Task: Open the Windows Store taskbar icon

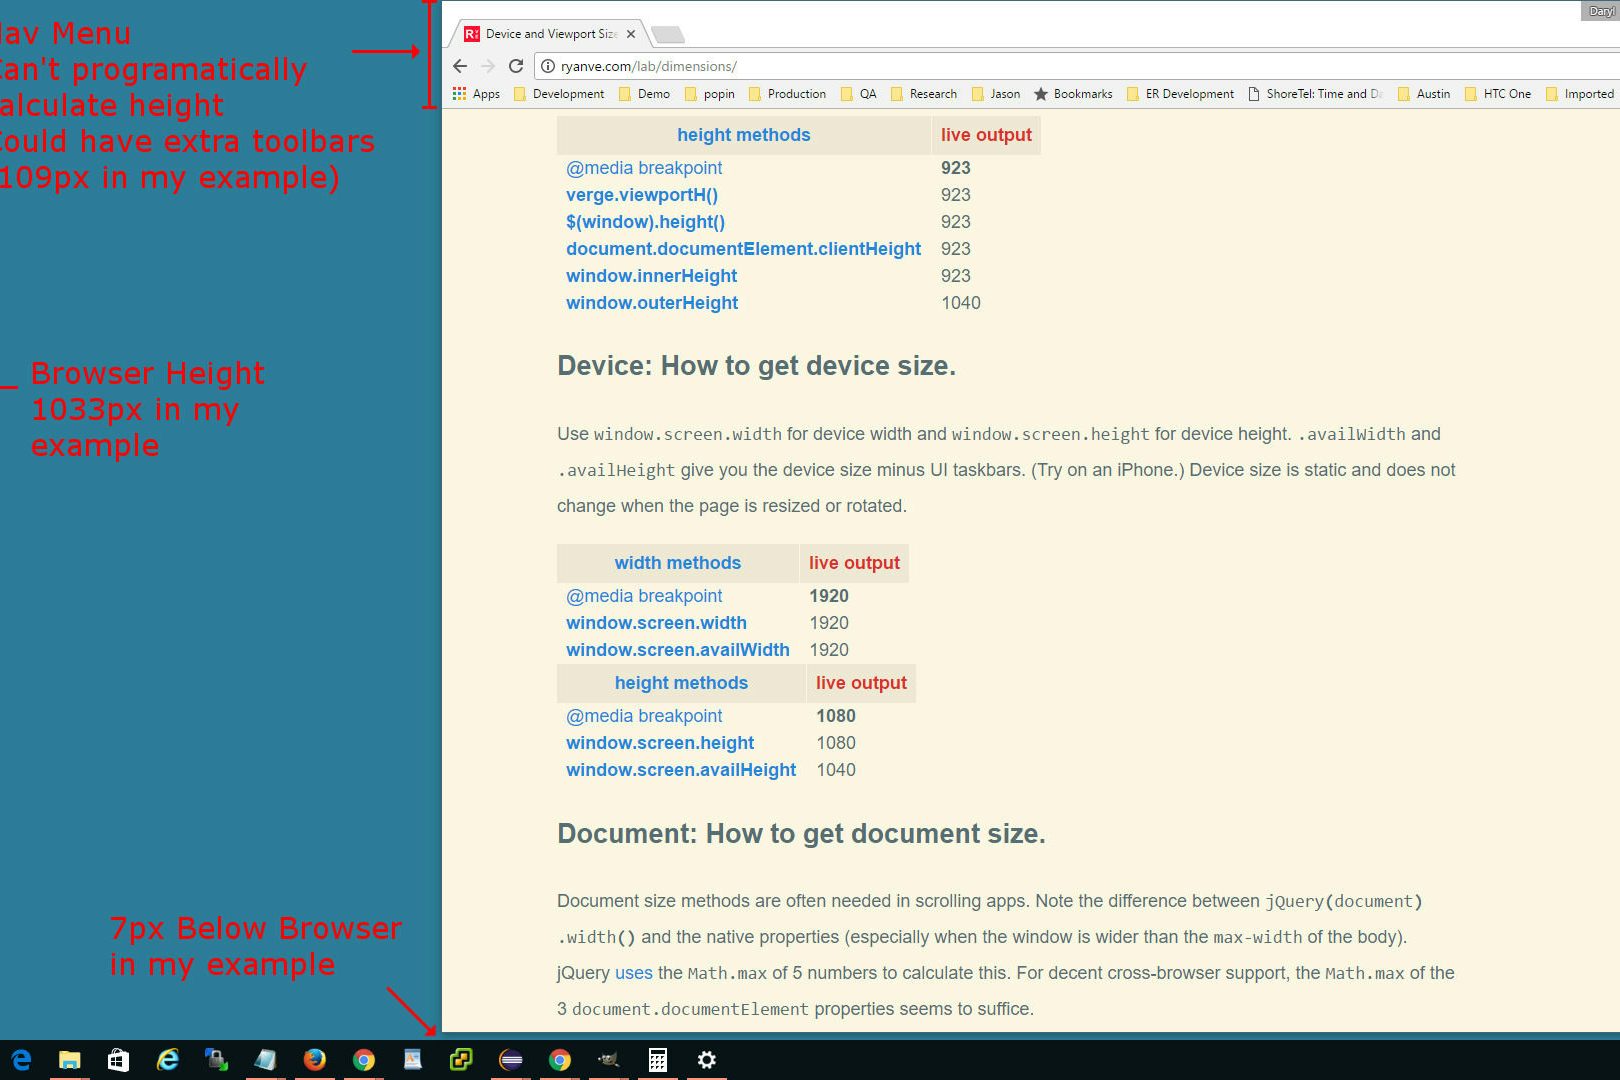Action: (x=118, y=1060)
